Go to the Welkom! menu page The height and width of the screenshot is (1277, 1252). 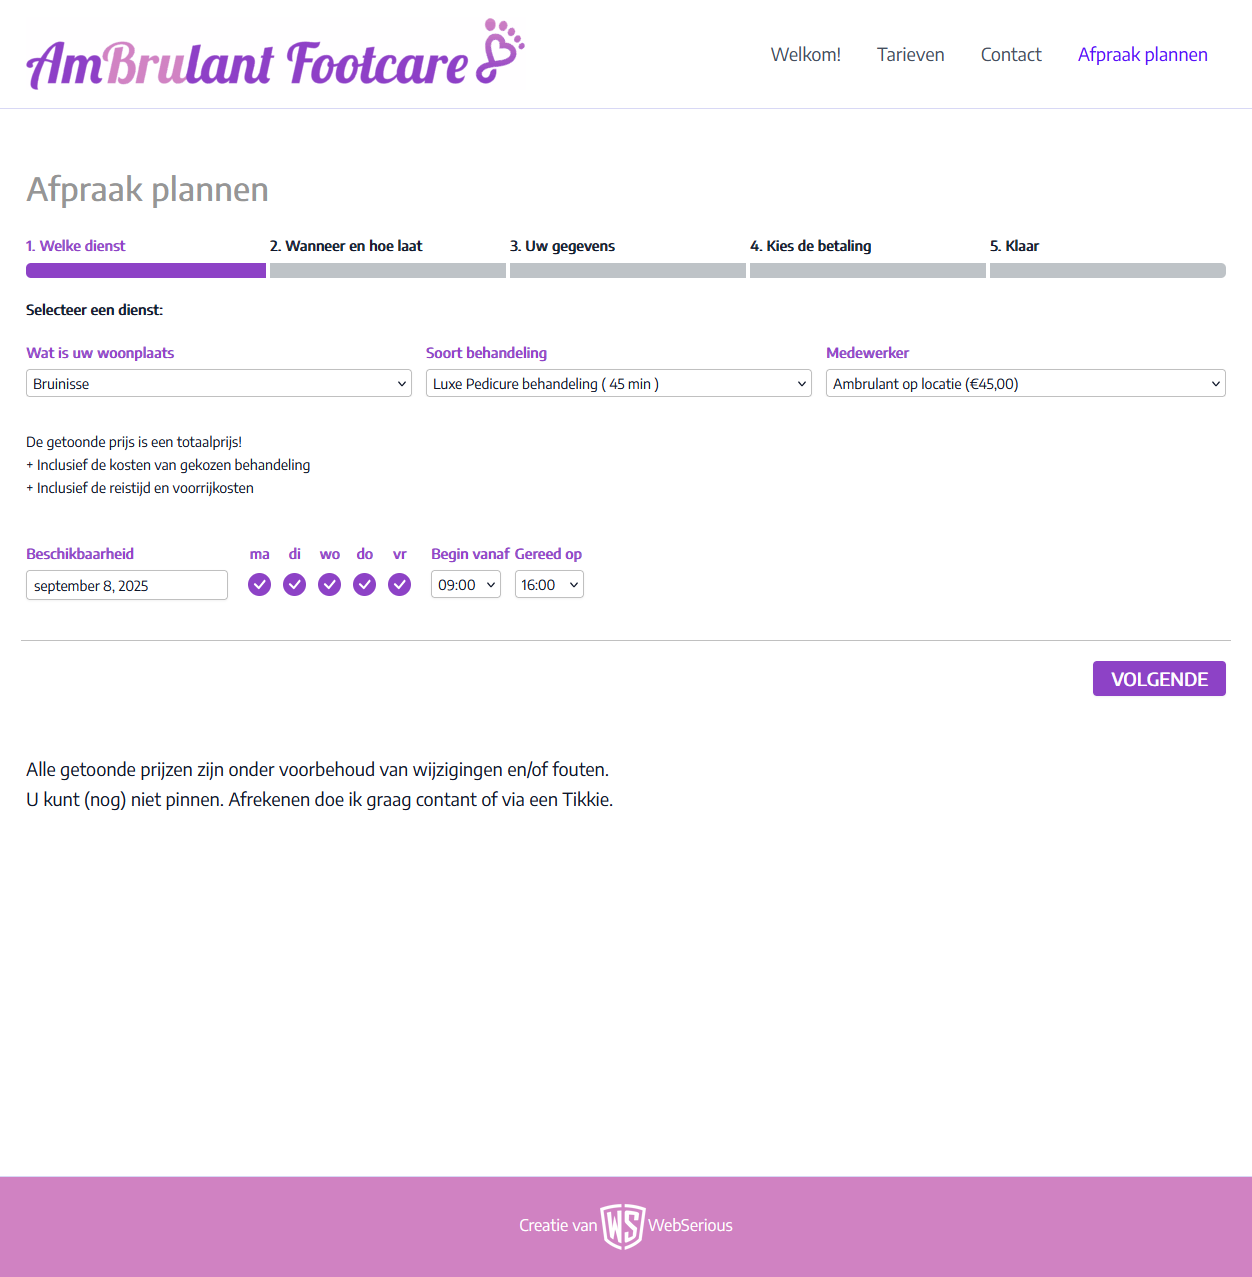coord(805,55)
